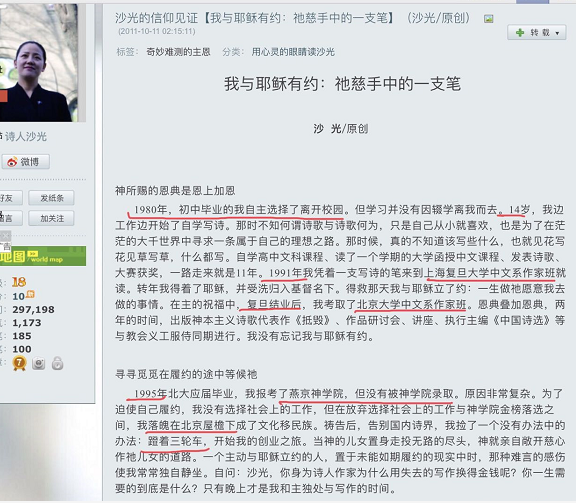Viewport: 576px width, 503px height.
Task: Click the 转载 repost button
Action: [537, 33]
